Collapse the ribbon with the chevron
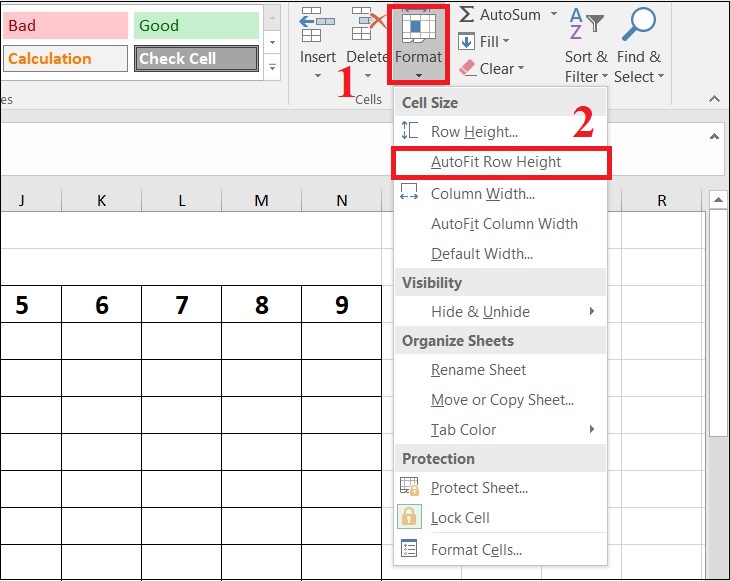 pos(714,99)
